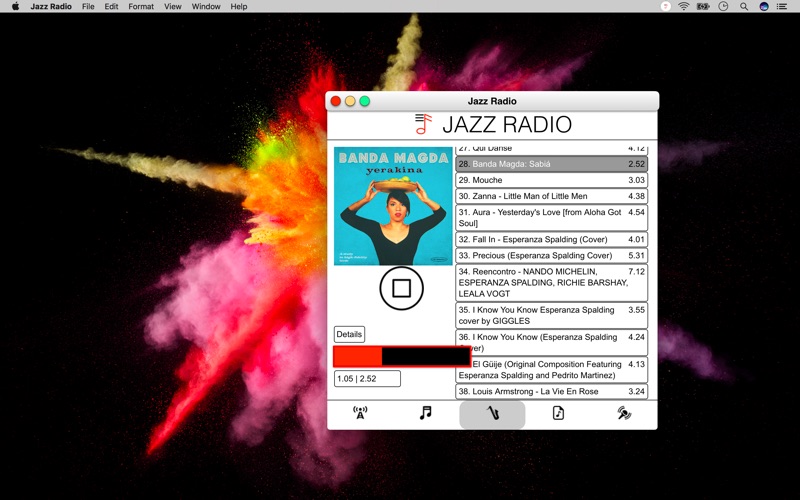Launch Siri from the menu bar

(x=764, y=6)
